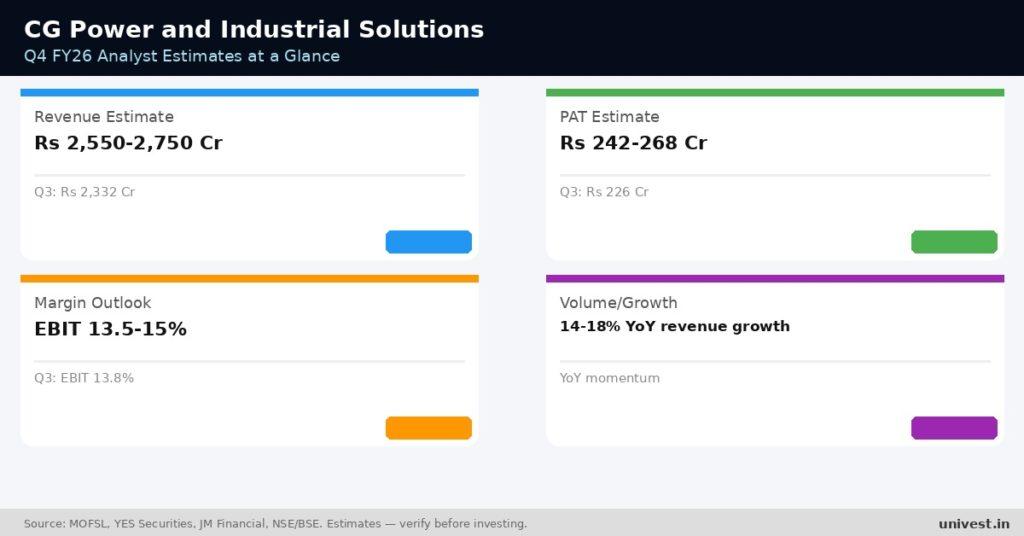Click the Q3: Rs 226 Cr note
The height and width of the screenshot is (536, 1024).
click(604, 192)
